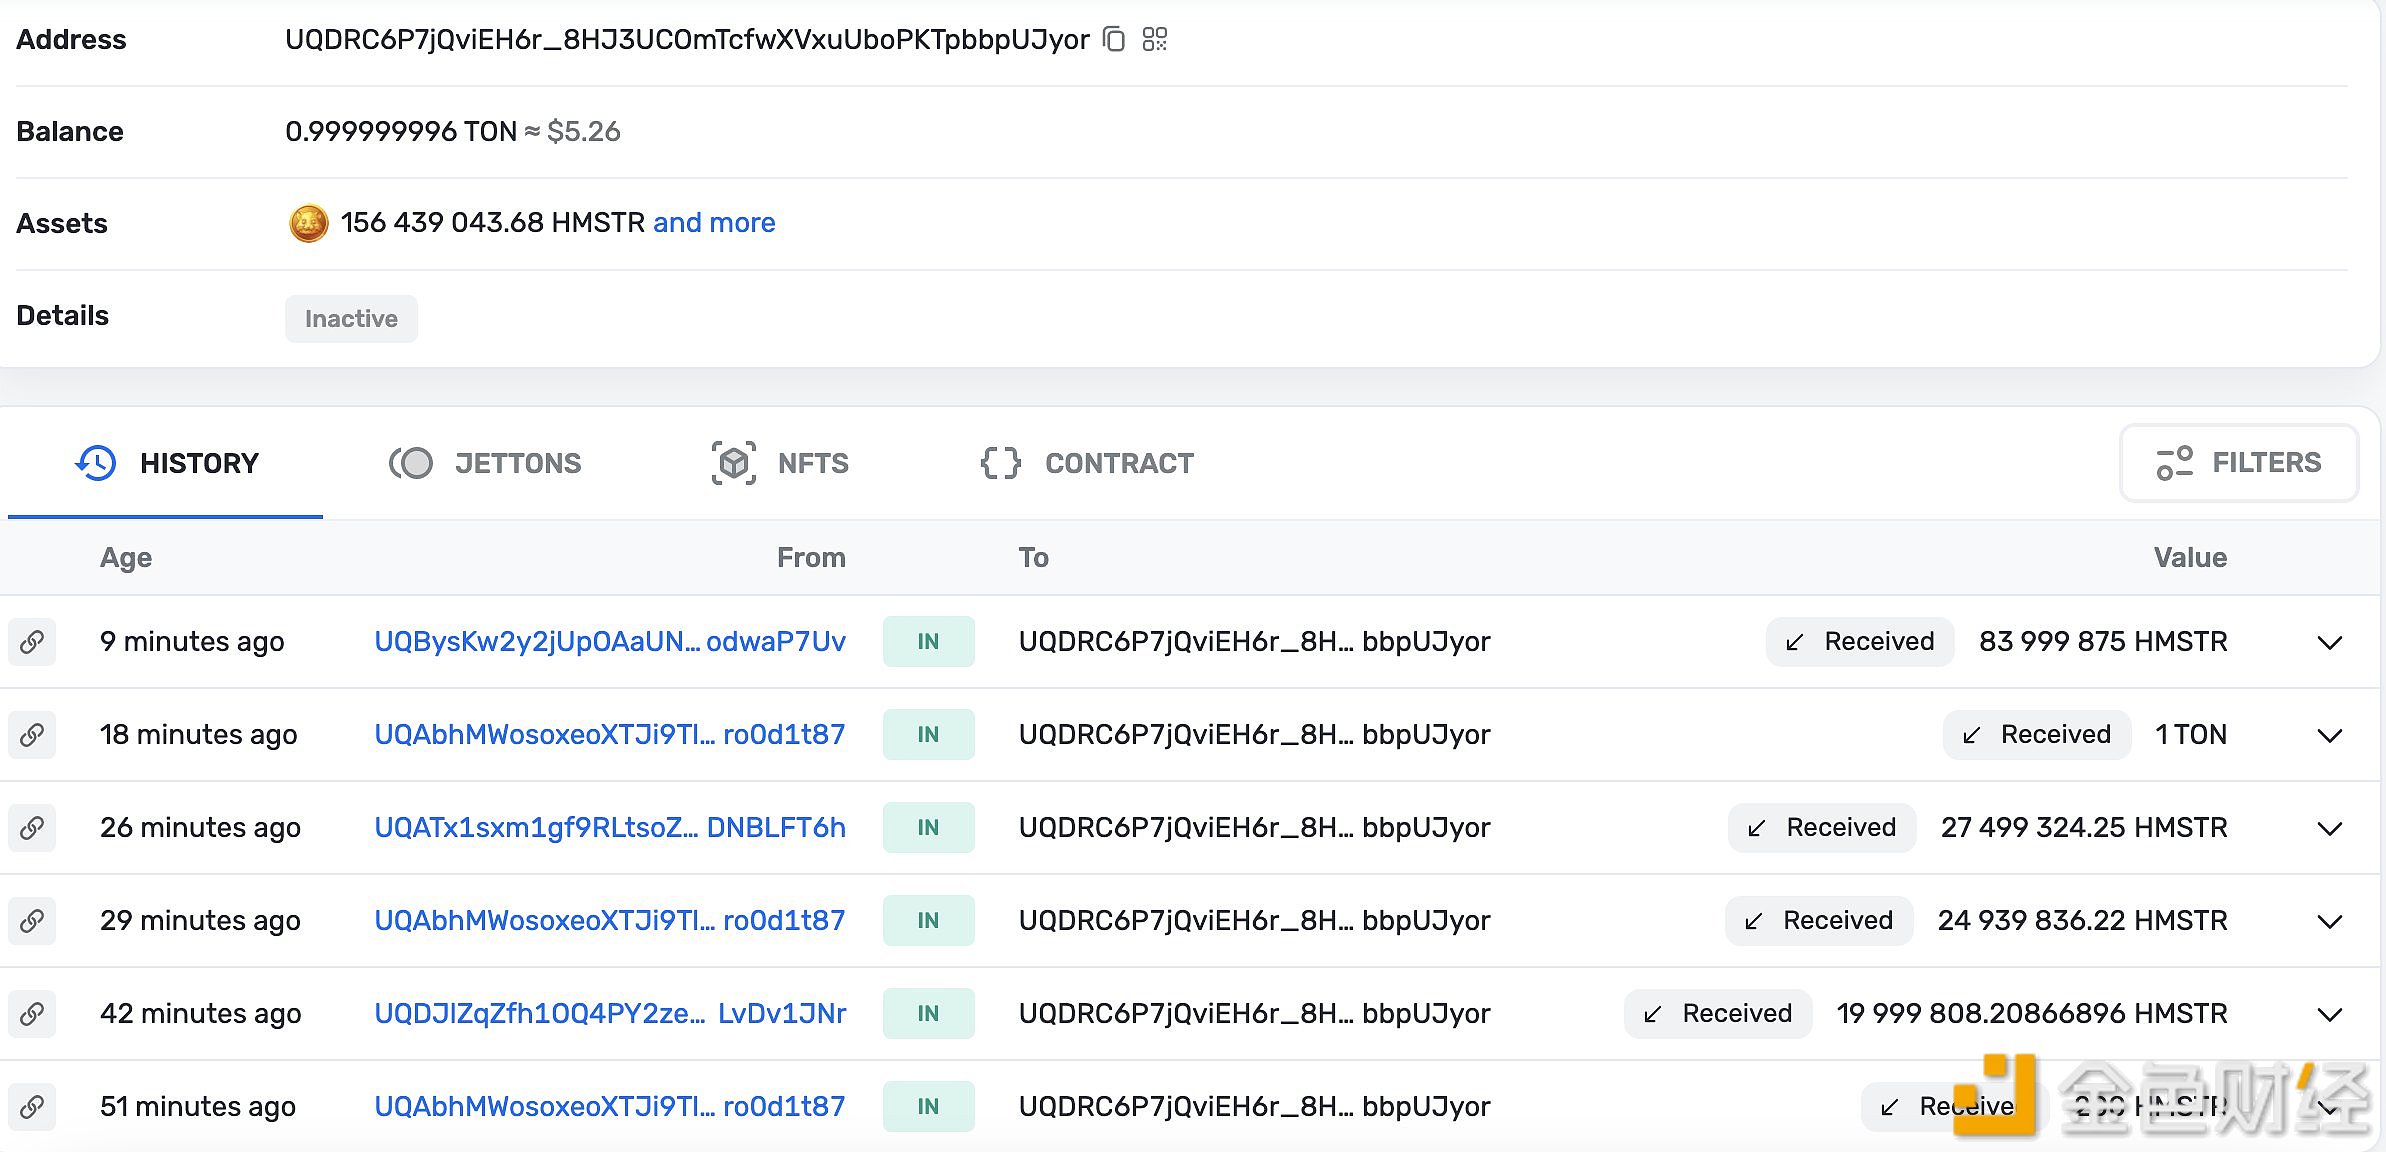
Task: Open sender UQBysKw2y2jUpOAaUN… odwaP7Uv address
Action: pyautogui.click(x=610, y=641)
